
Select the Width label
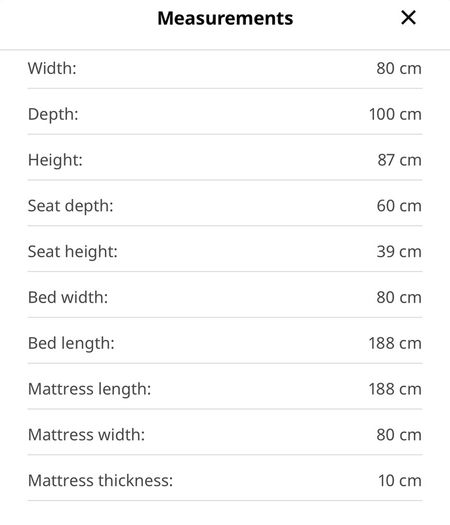point(52,68)
